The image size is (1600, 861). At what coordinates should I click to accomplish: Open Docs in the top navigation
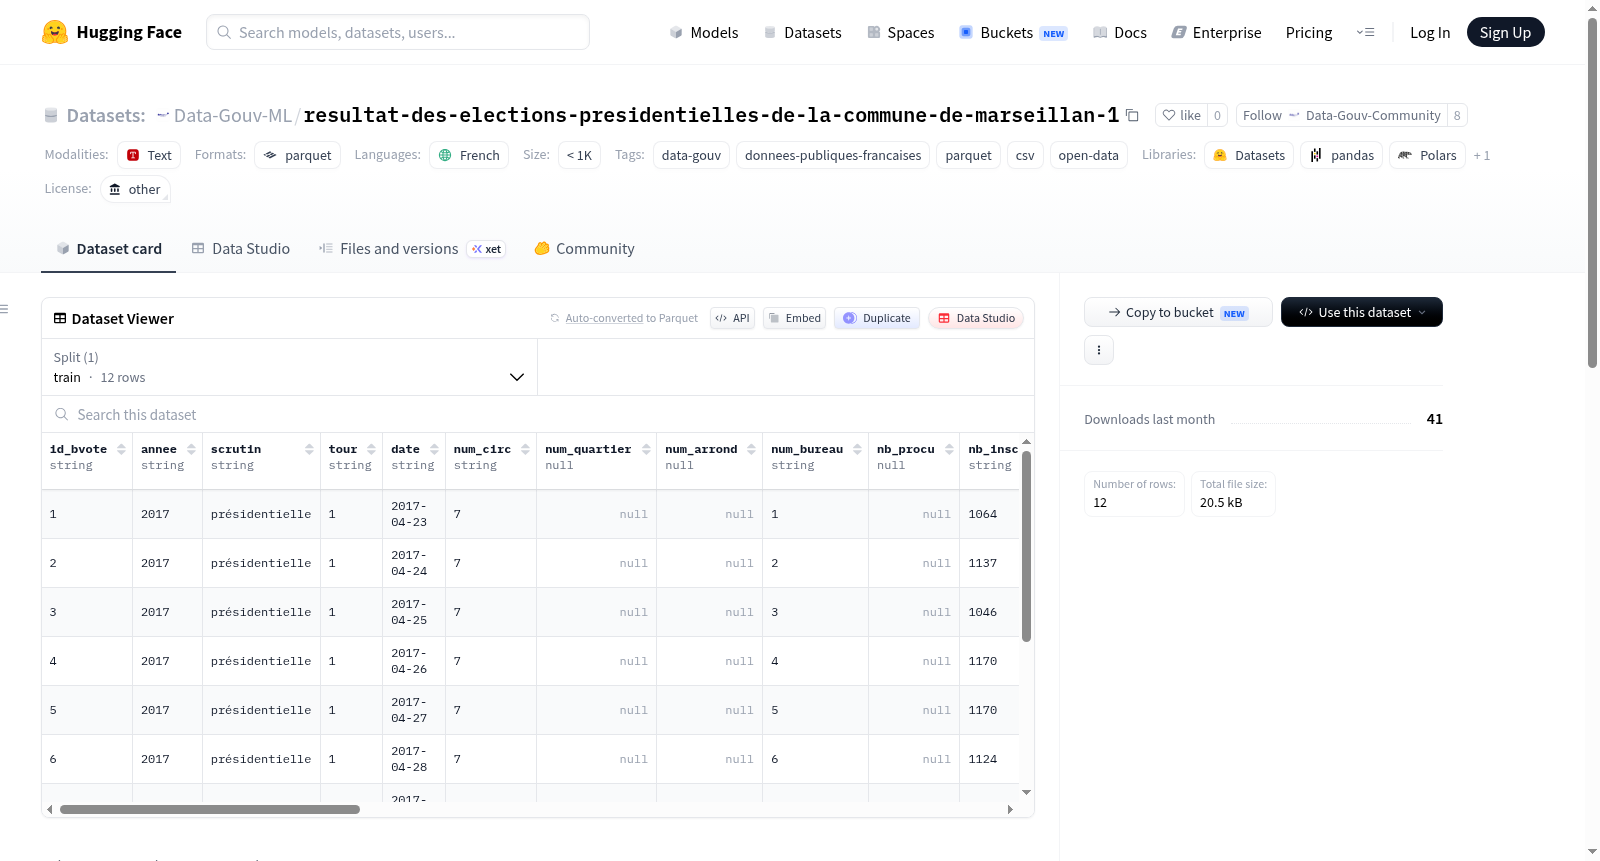(1120, 32)
